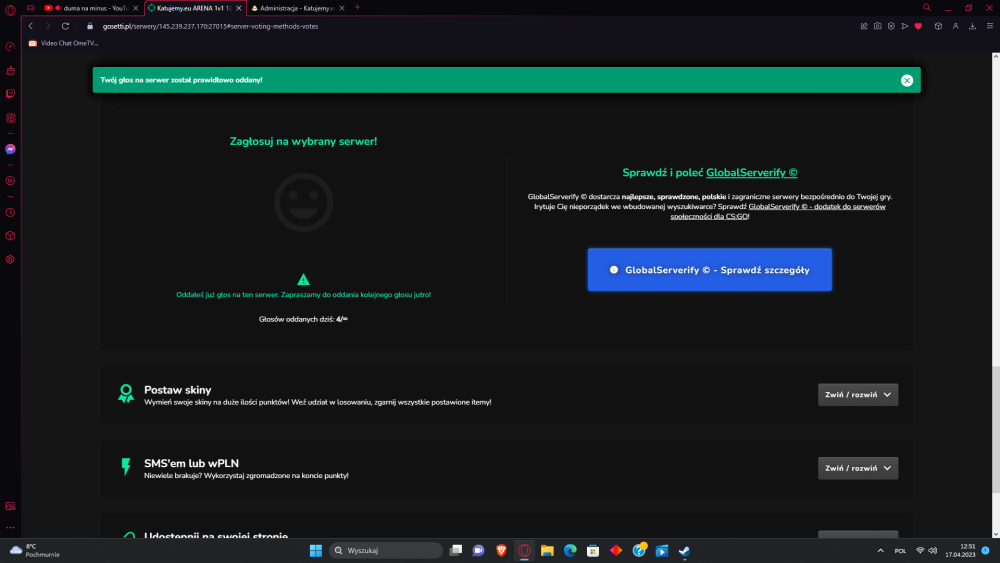Reload the current page
The height and width of the screenshot is (563, 1000).
coord(65,26)
